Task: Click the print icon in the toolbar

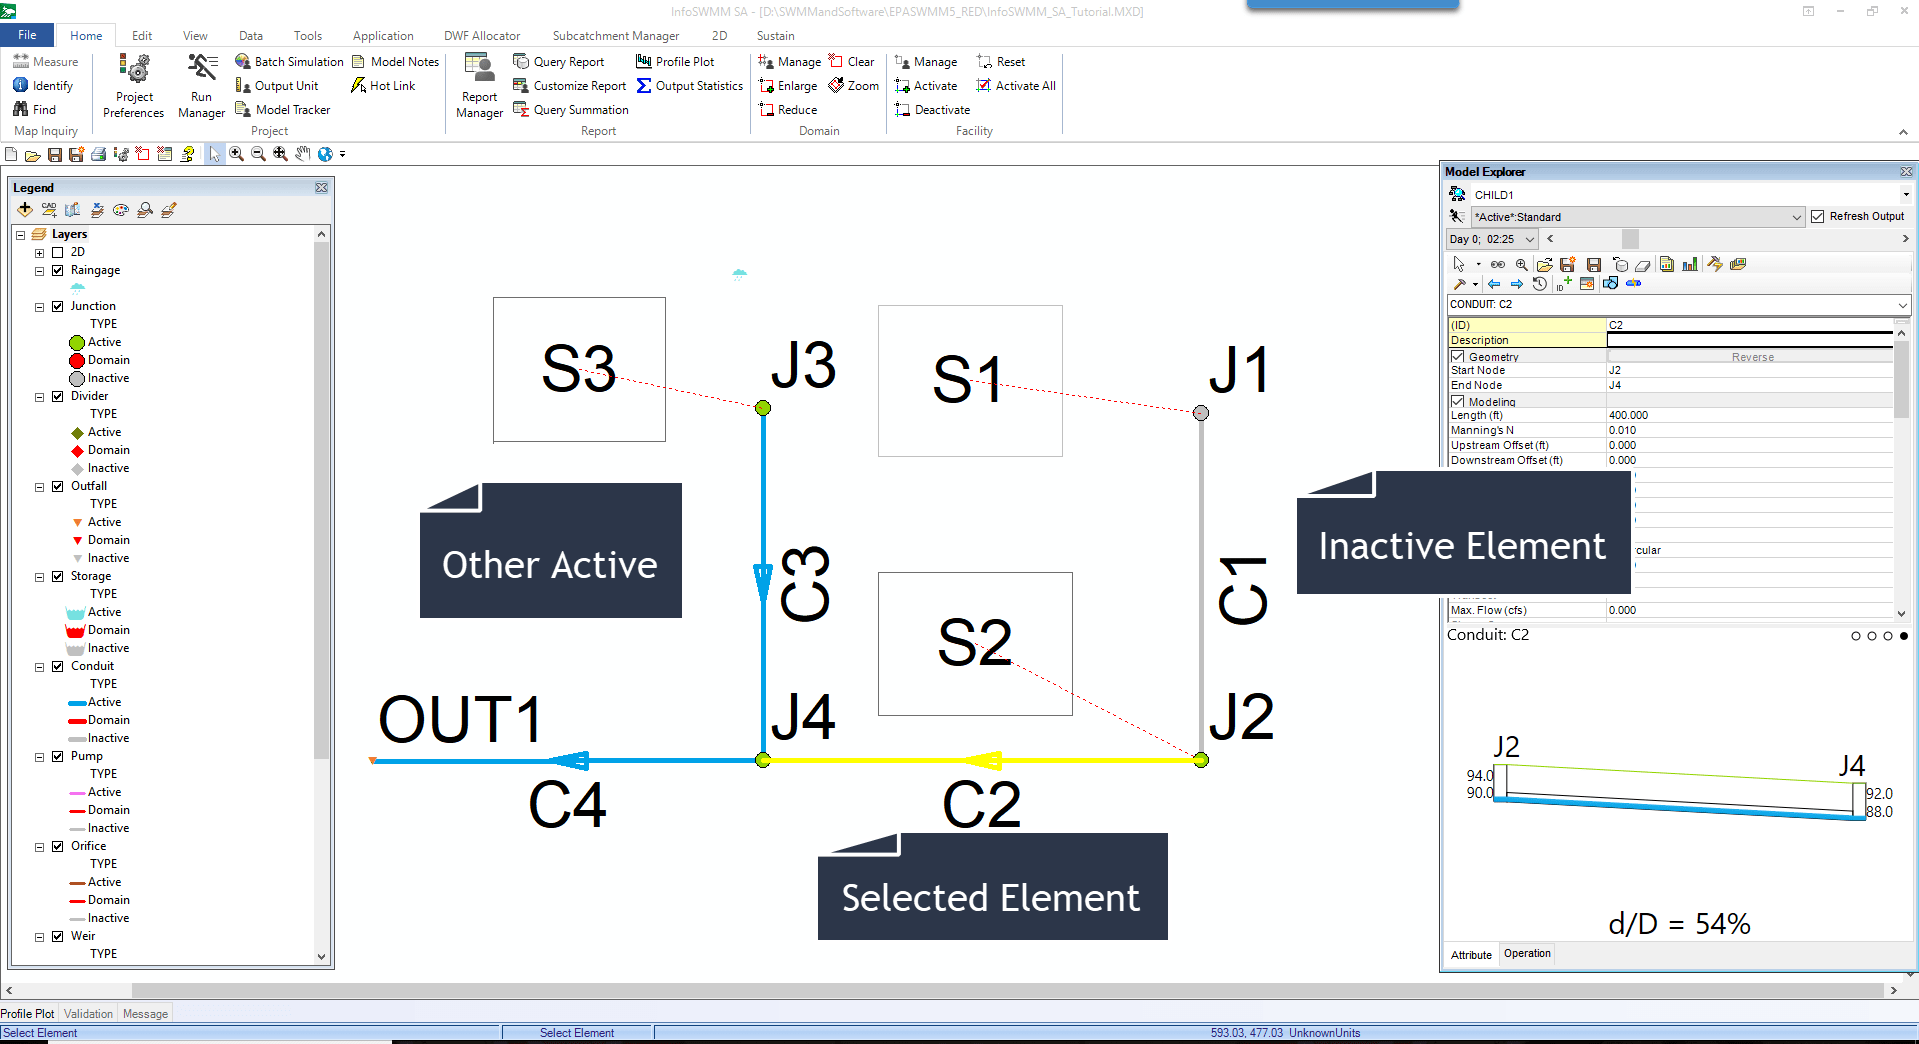Action: [x=99, y=154]
